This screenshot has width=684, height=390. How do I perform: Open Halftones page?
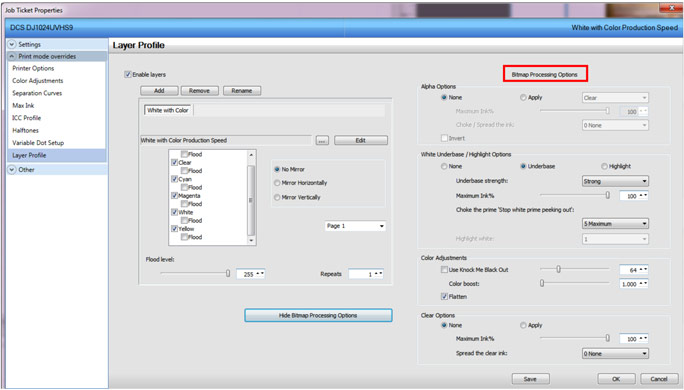[x=25, y=130]
